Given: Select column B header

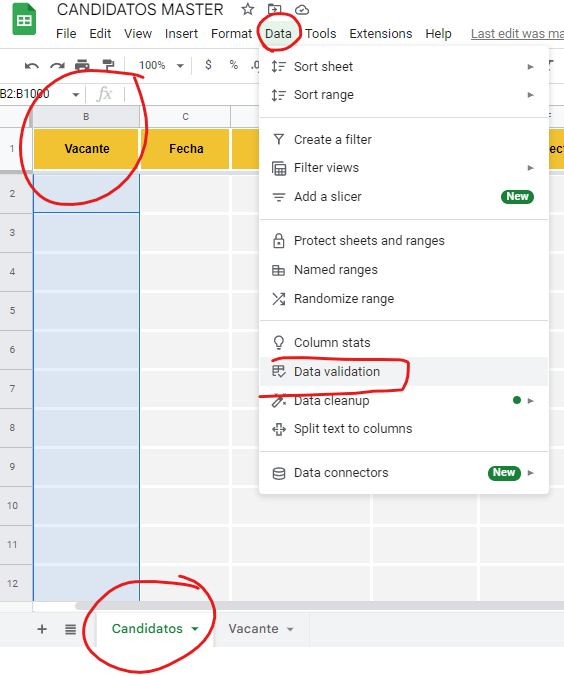Looking at the screenshot, I should 86,116.
